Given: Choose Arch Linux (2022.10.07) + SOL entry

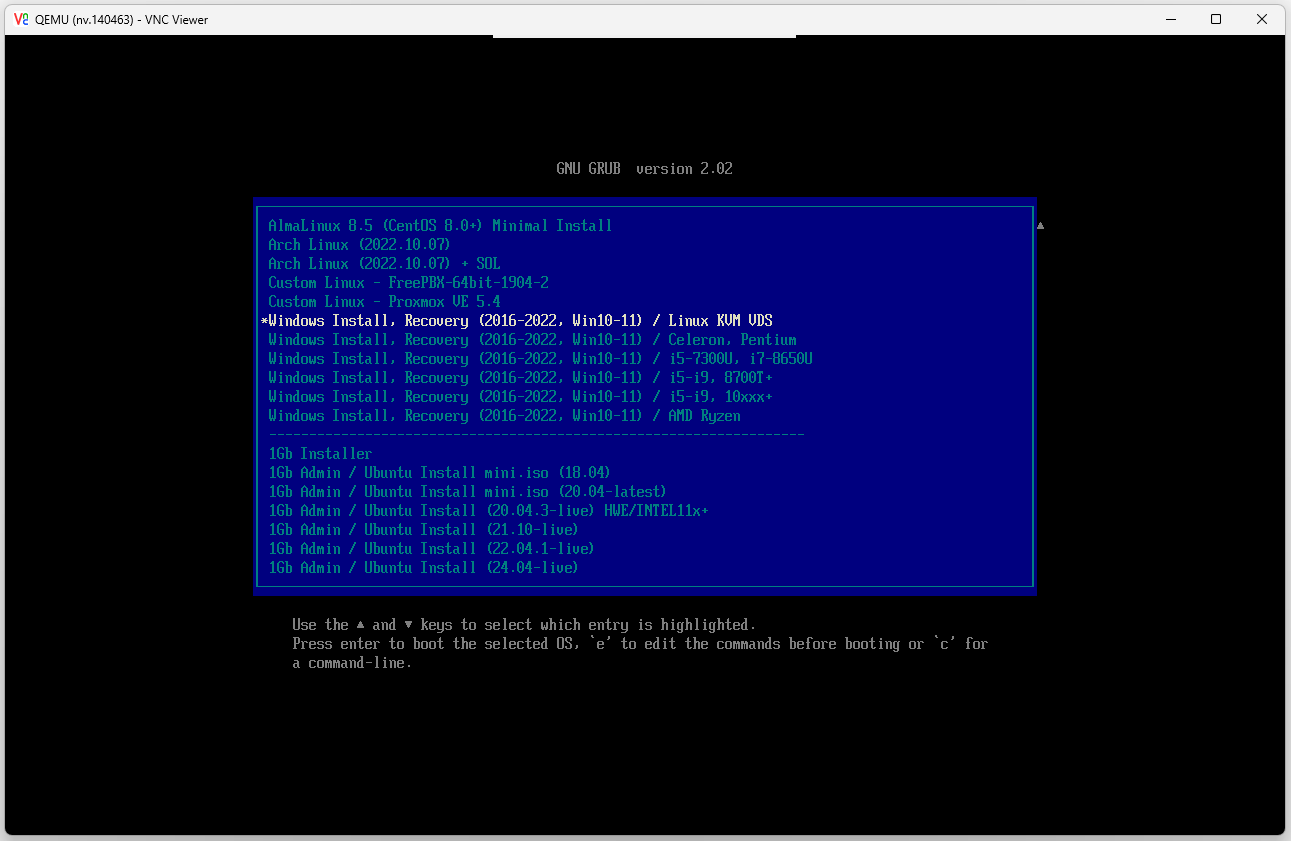Looking at the screenshot, I should [x=384, y=264].
